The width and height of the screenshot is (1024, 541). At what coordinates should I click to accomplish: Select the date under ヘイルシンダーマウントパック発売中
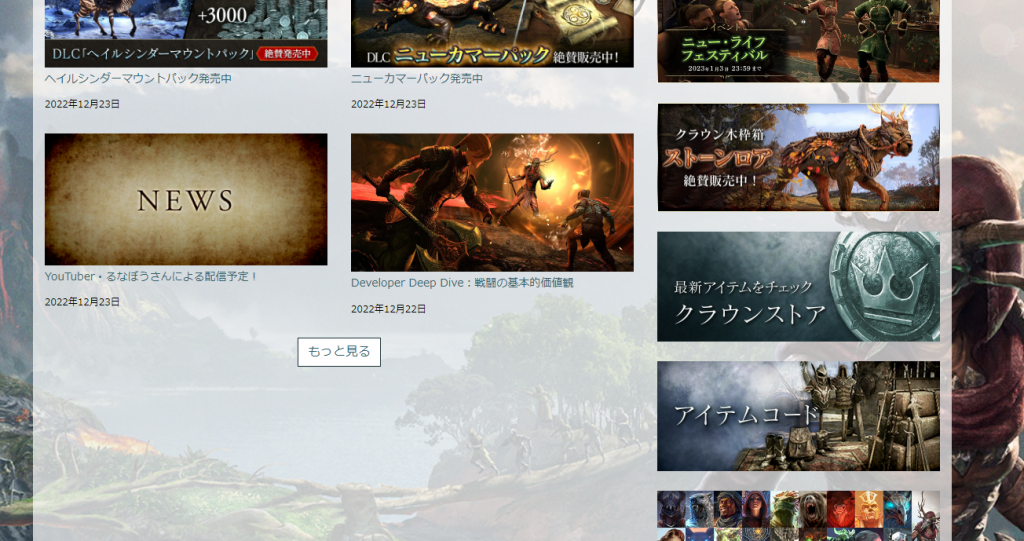point(82,104)
